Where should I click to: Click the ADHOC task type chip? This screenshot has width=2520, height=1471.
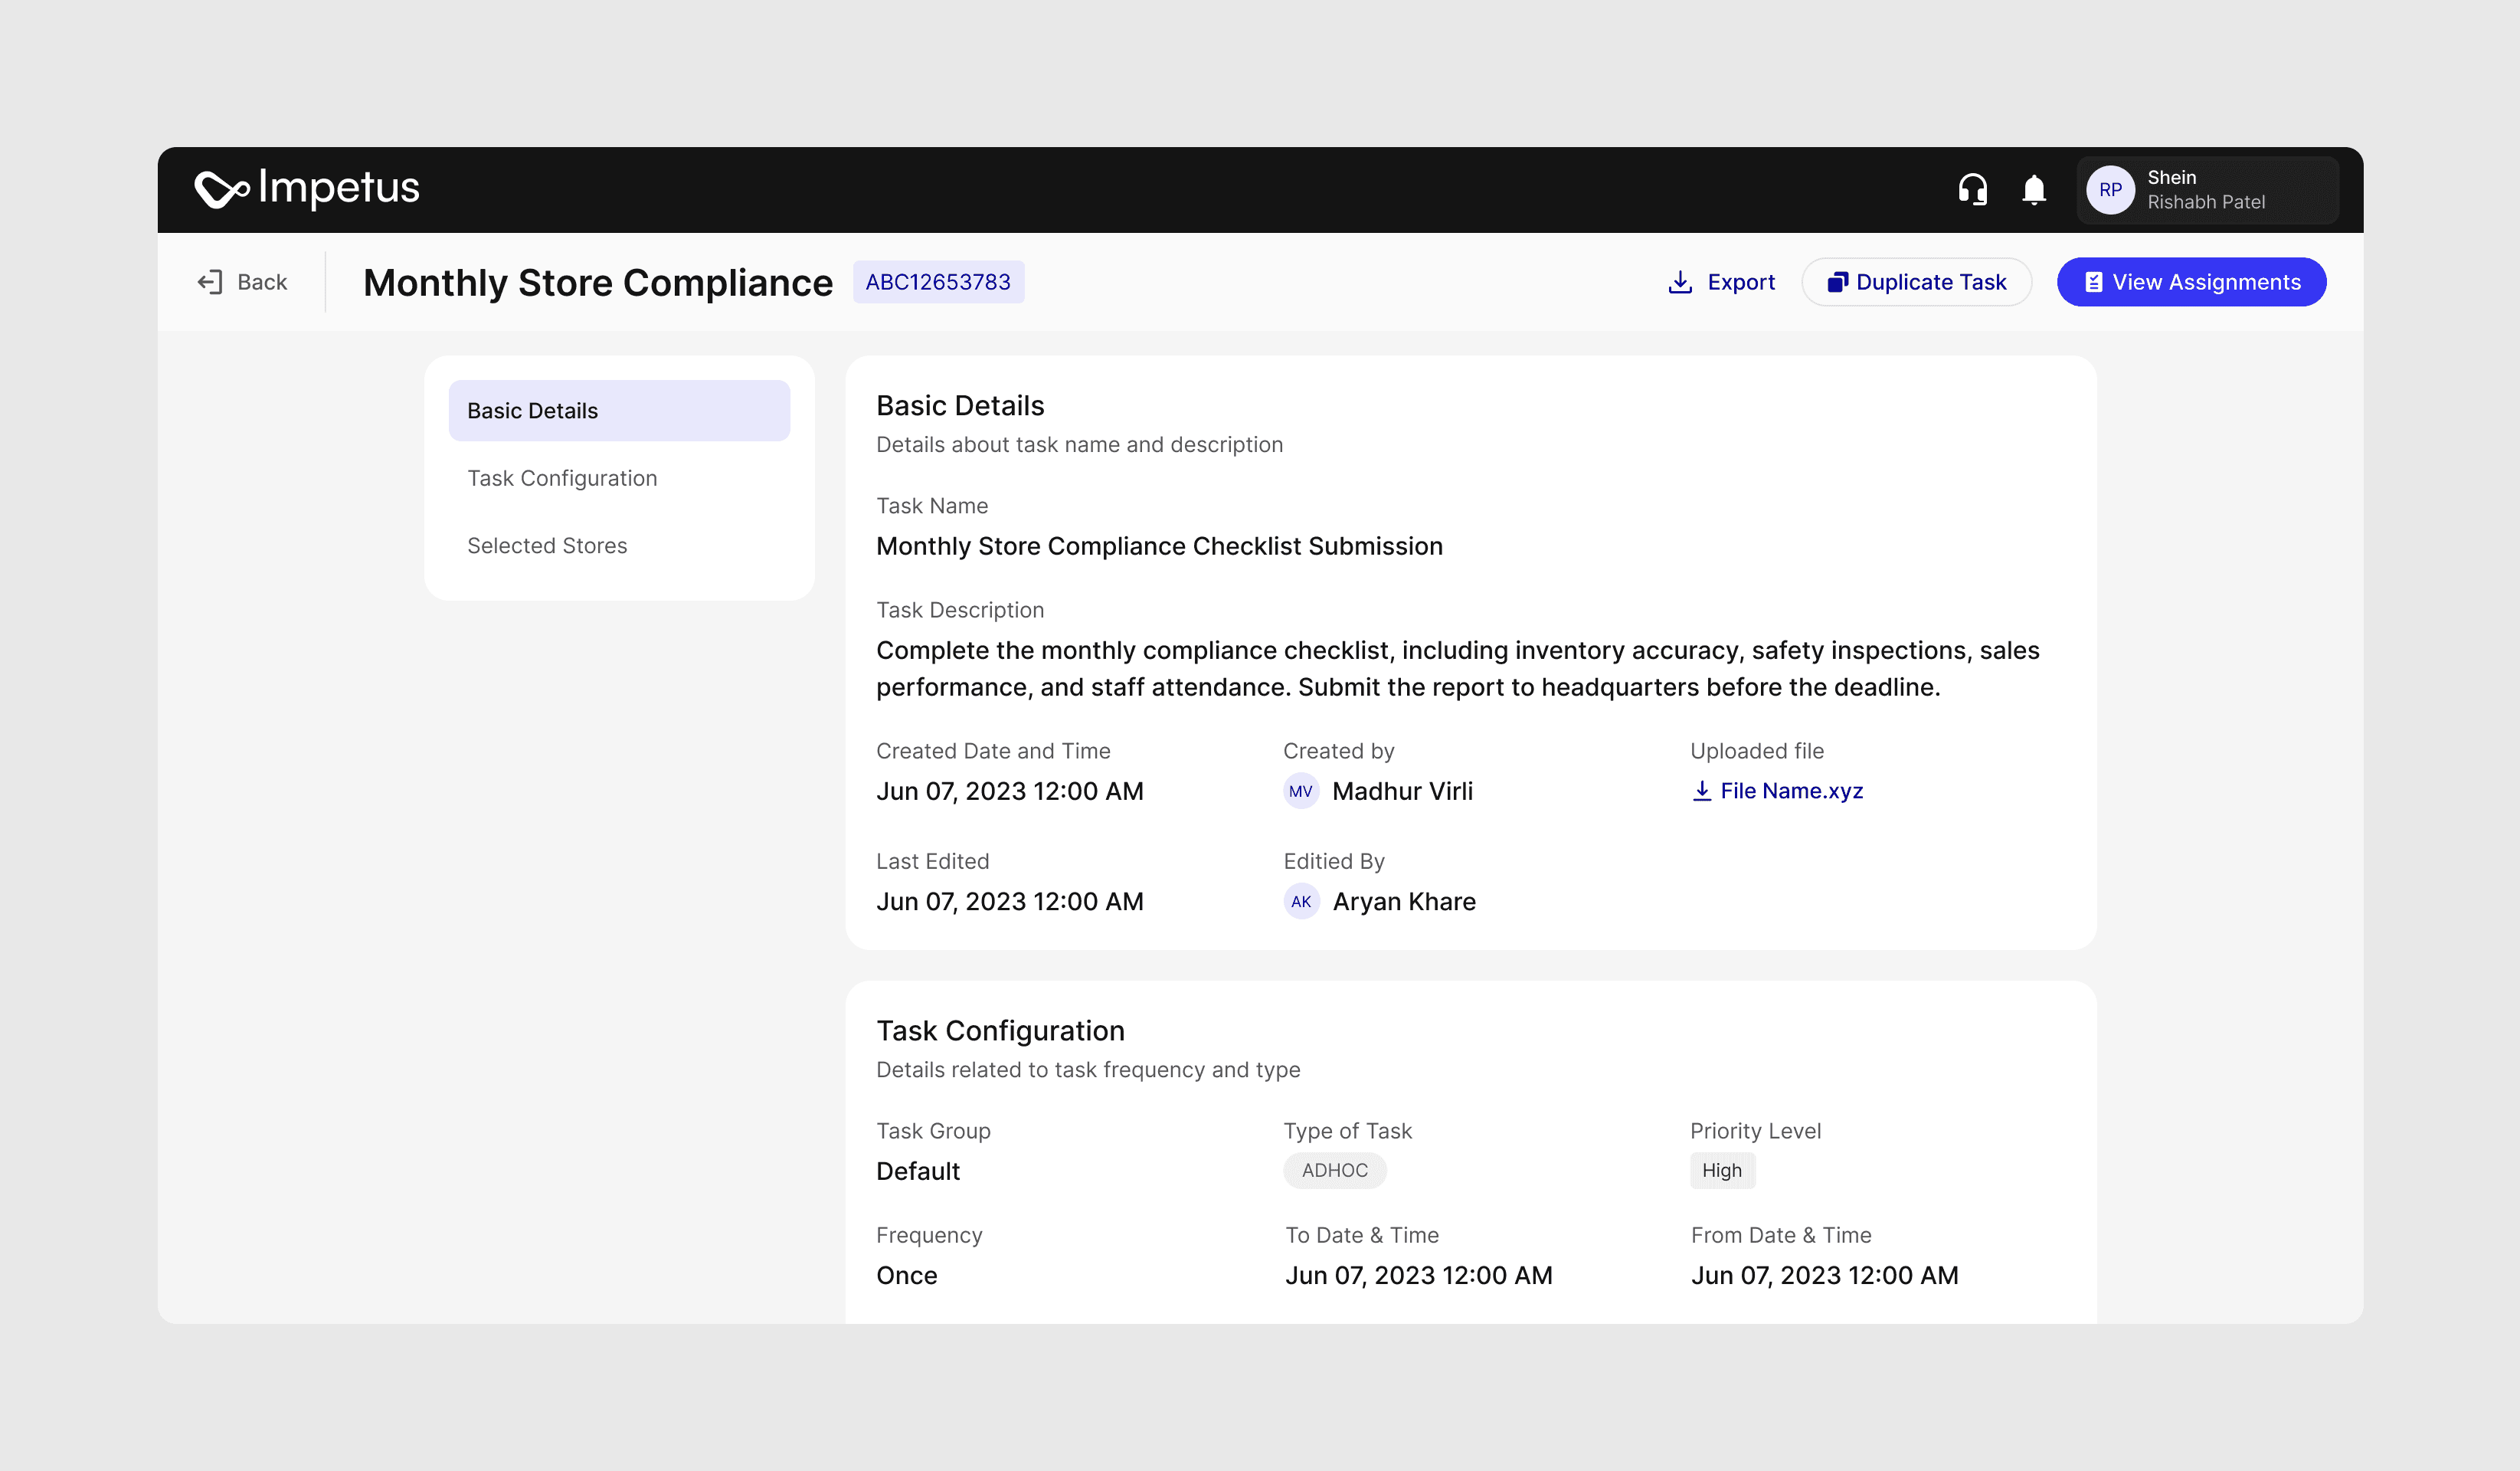[1334, 1170]
